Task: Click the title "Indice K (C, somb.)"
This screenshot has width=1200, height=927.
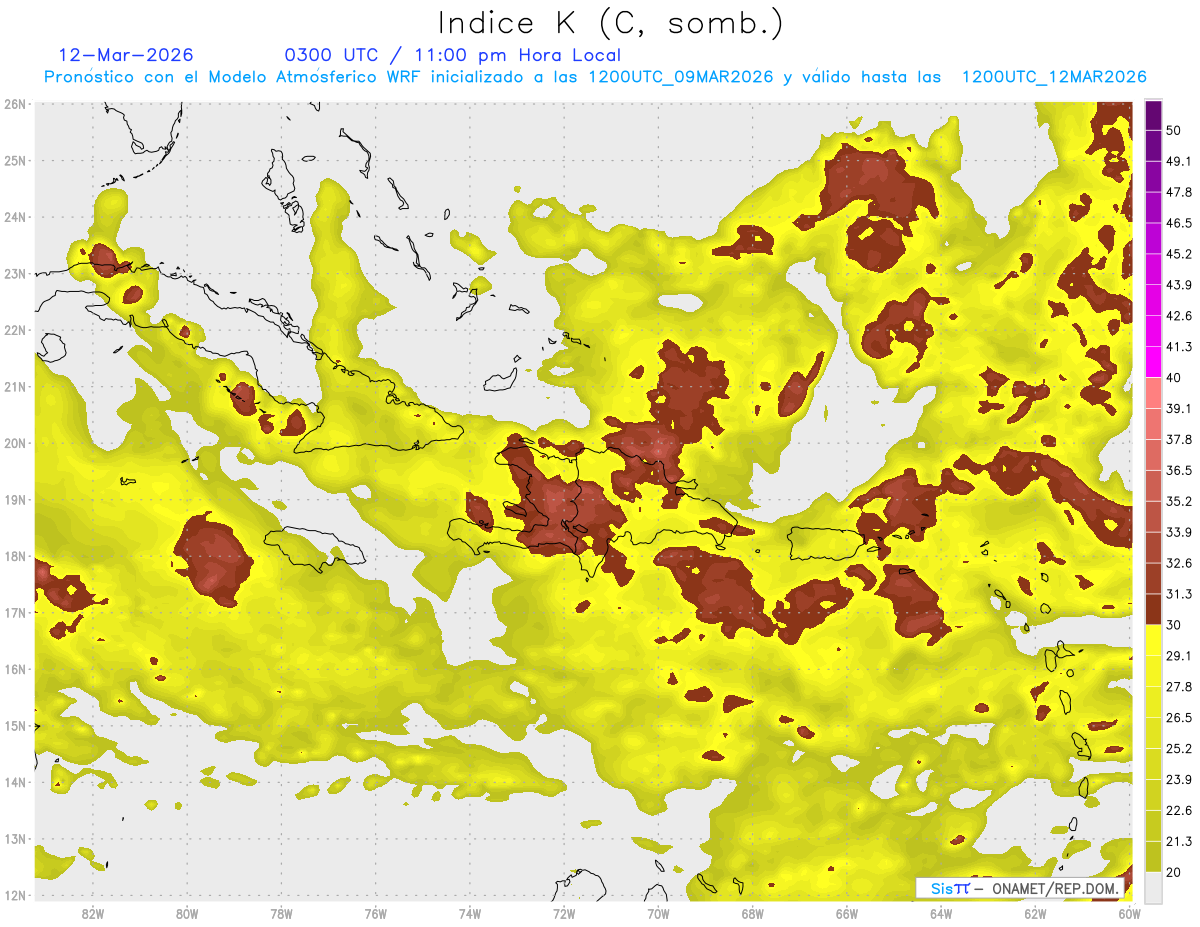Action: tap(610, 23)
